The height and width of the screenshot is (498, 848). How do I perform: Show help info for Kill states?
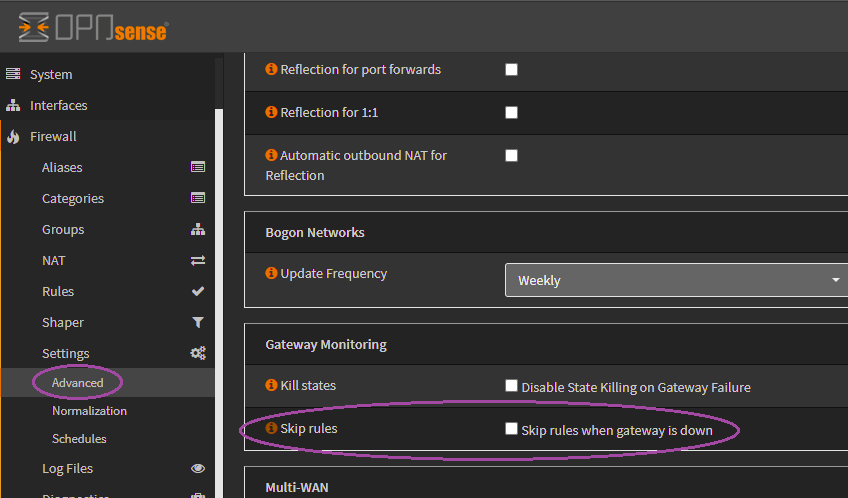point(271,385)
